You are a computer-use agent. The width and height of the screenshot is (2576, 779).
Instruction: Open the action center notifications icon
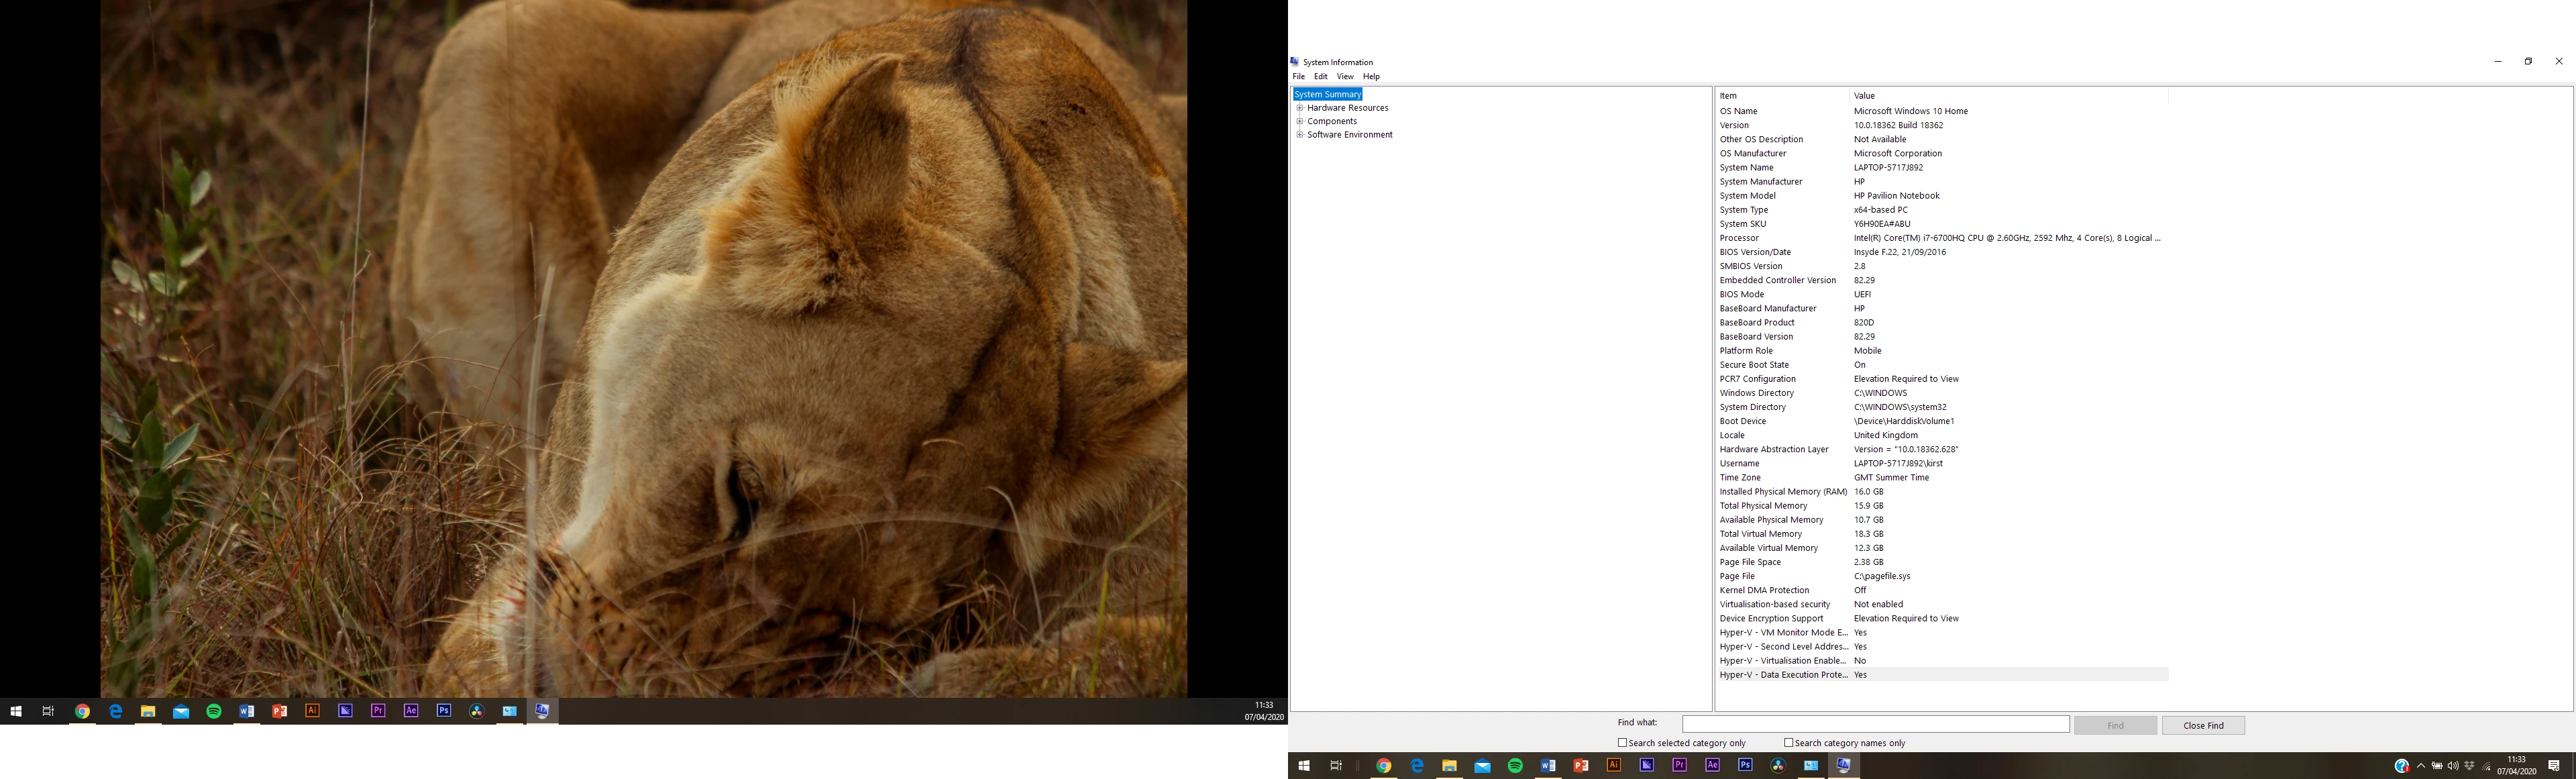(x=2554, y=766)
